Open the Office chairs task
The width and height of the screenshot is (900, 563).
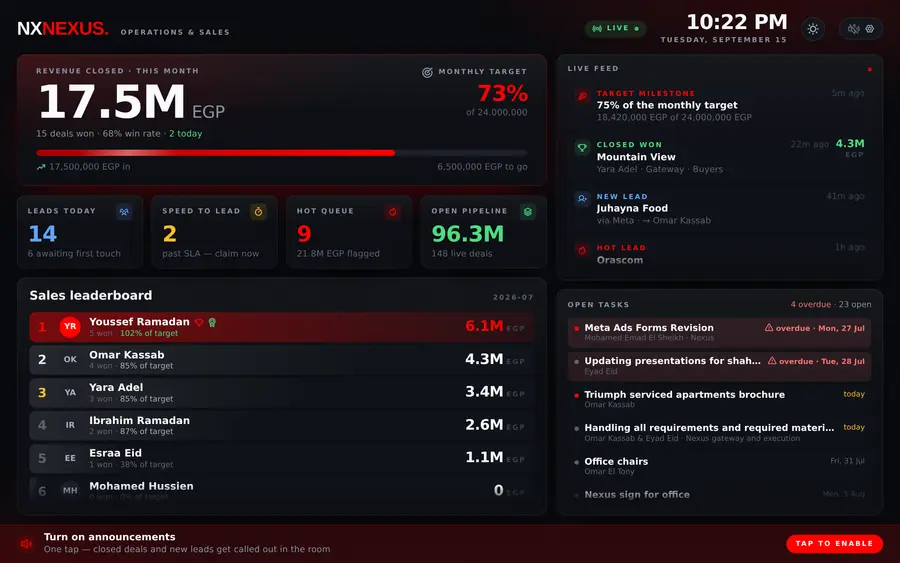[719, 465]
